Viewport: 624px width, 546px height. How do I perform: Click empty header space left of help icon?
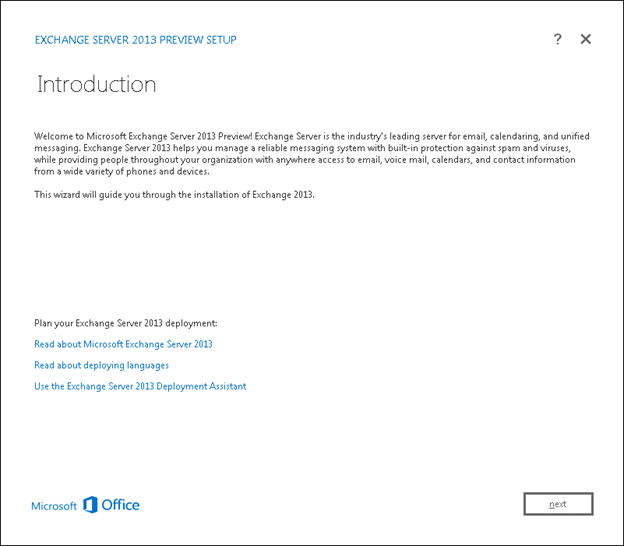400,40
